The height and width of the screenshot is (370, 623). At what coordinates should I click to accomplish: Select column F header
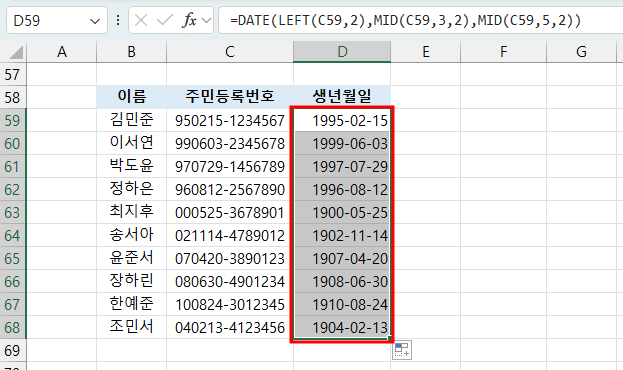(503, 52)
